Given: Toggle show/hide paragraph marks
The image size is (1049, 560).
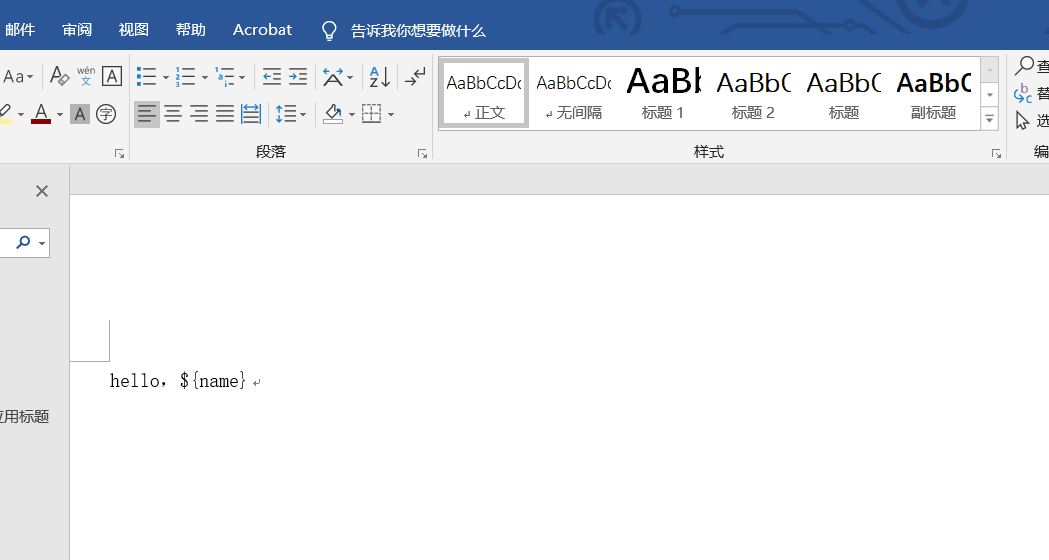Looking at the screenshot, I should (415, 77).
